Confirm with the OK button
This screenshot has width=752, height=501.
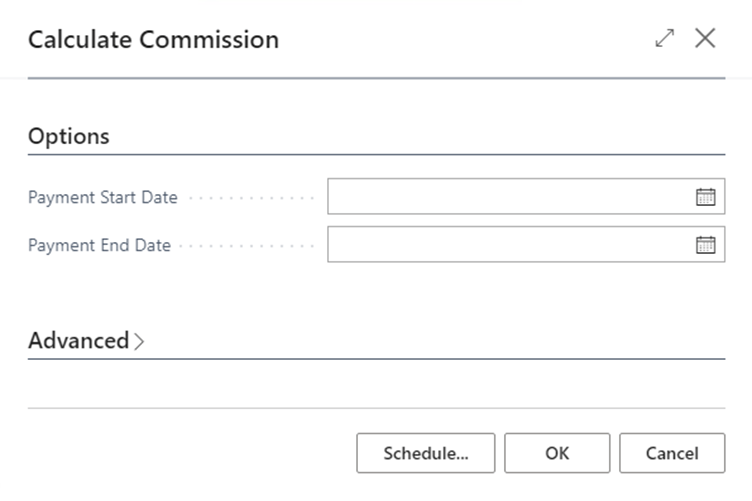(557, 453)
